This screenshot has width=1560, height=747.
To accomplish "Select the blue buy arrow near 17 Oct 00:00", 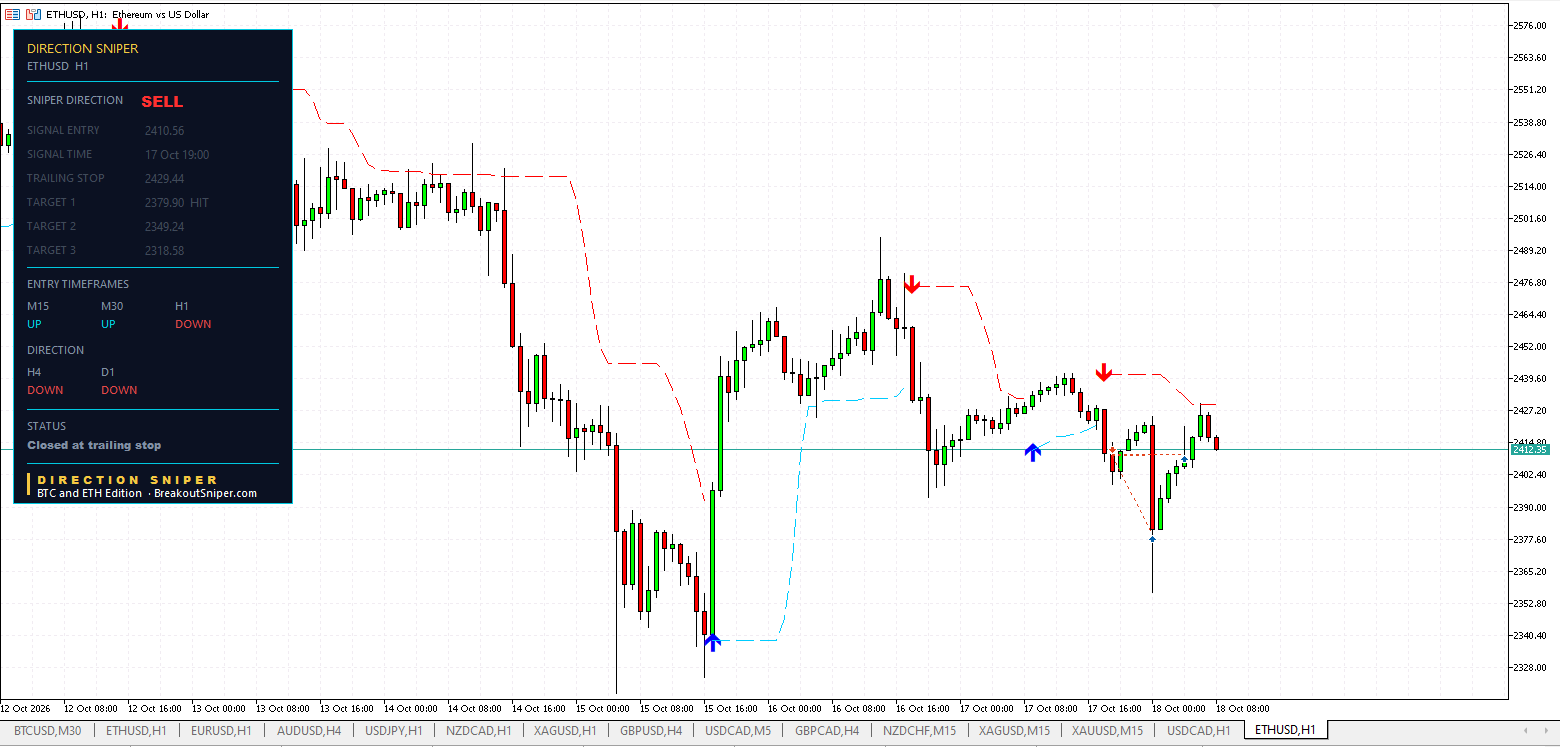I will pyautogui.click(x=1033, y=452).
